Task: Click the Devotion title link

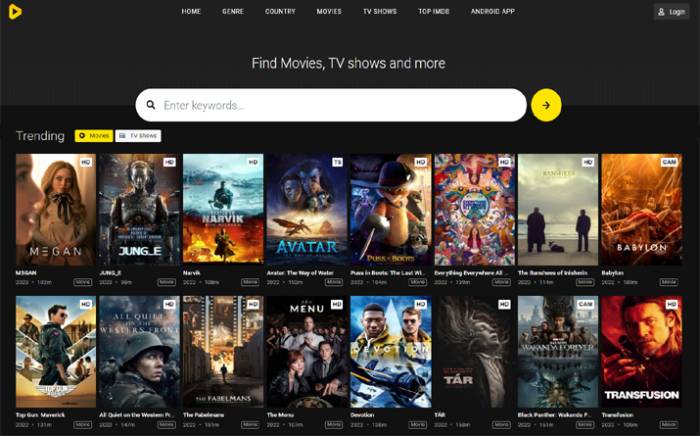Action: (x=362, y=415)
